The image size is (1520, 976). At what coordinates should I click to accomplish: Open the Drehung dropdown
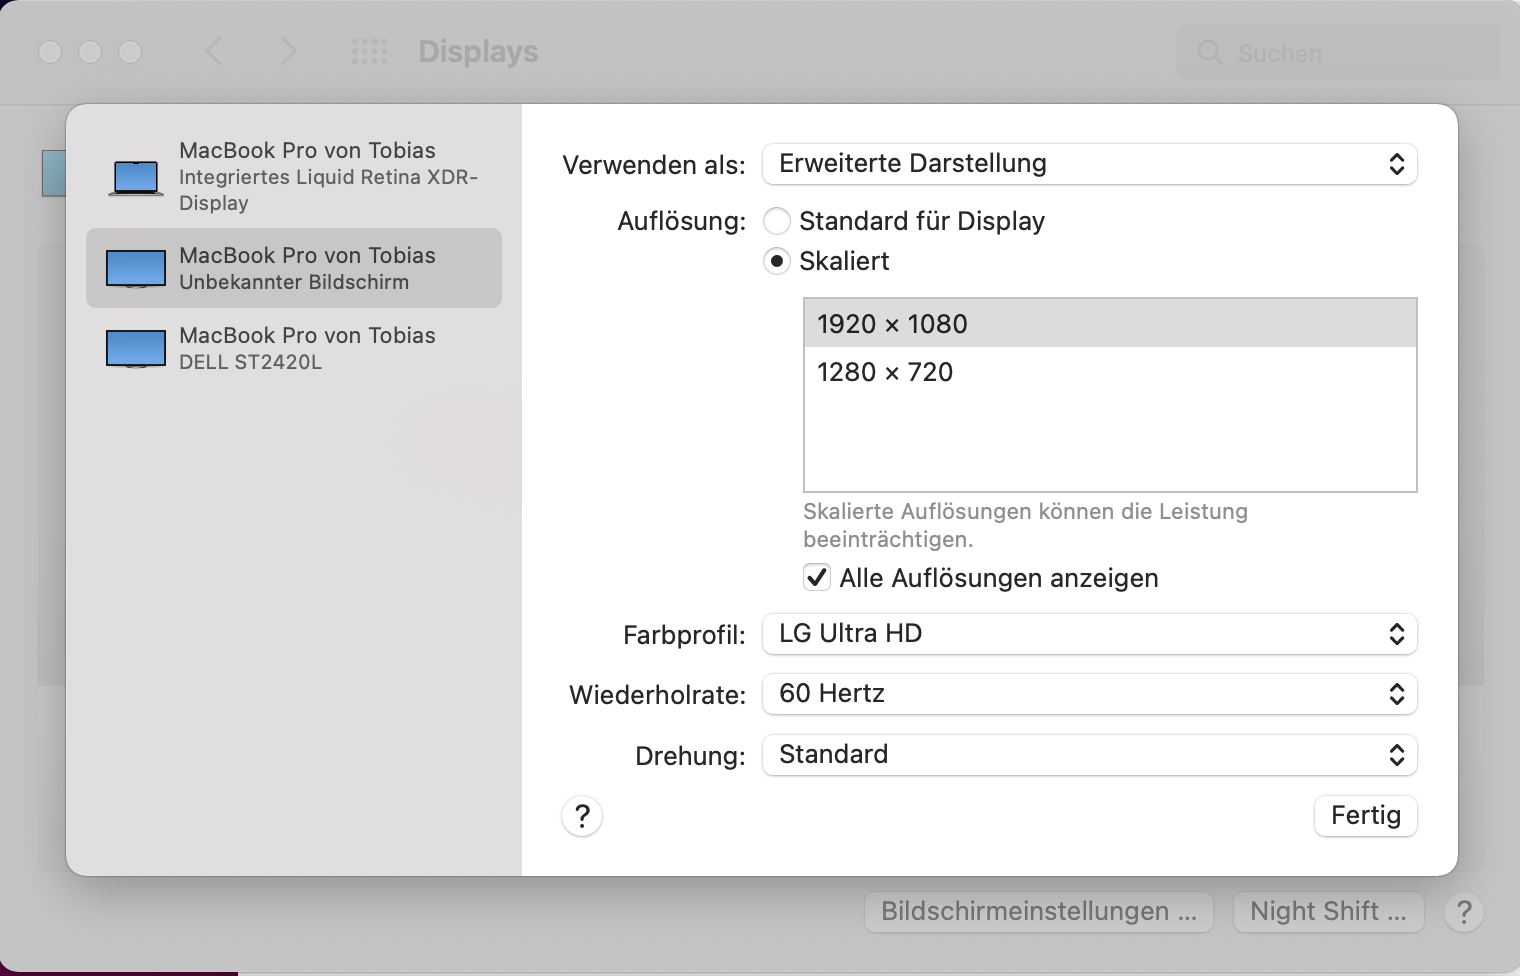[1089, 755]
